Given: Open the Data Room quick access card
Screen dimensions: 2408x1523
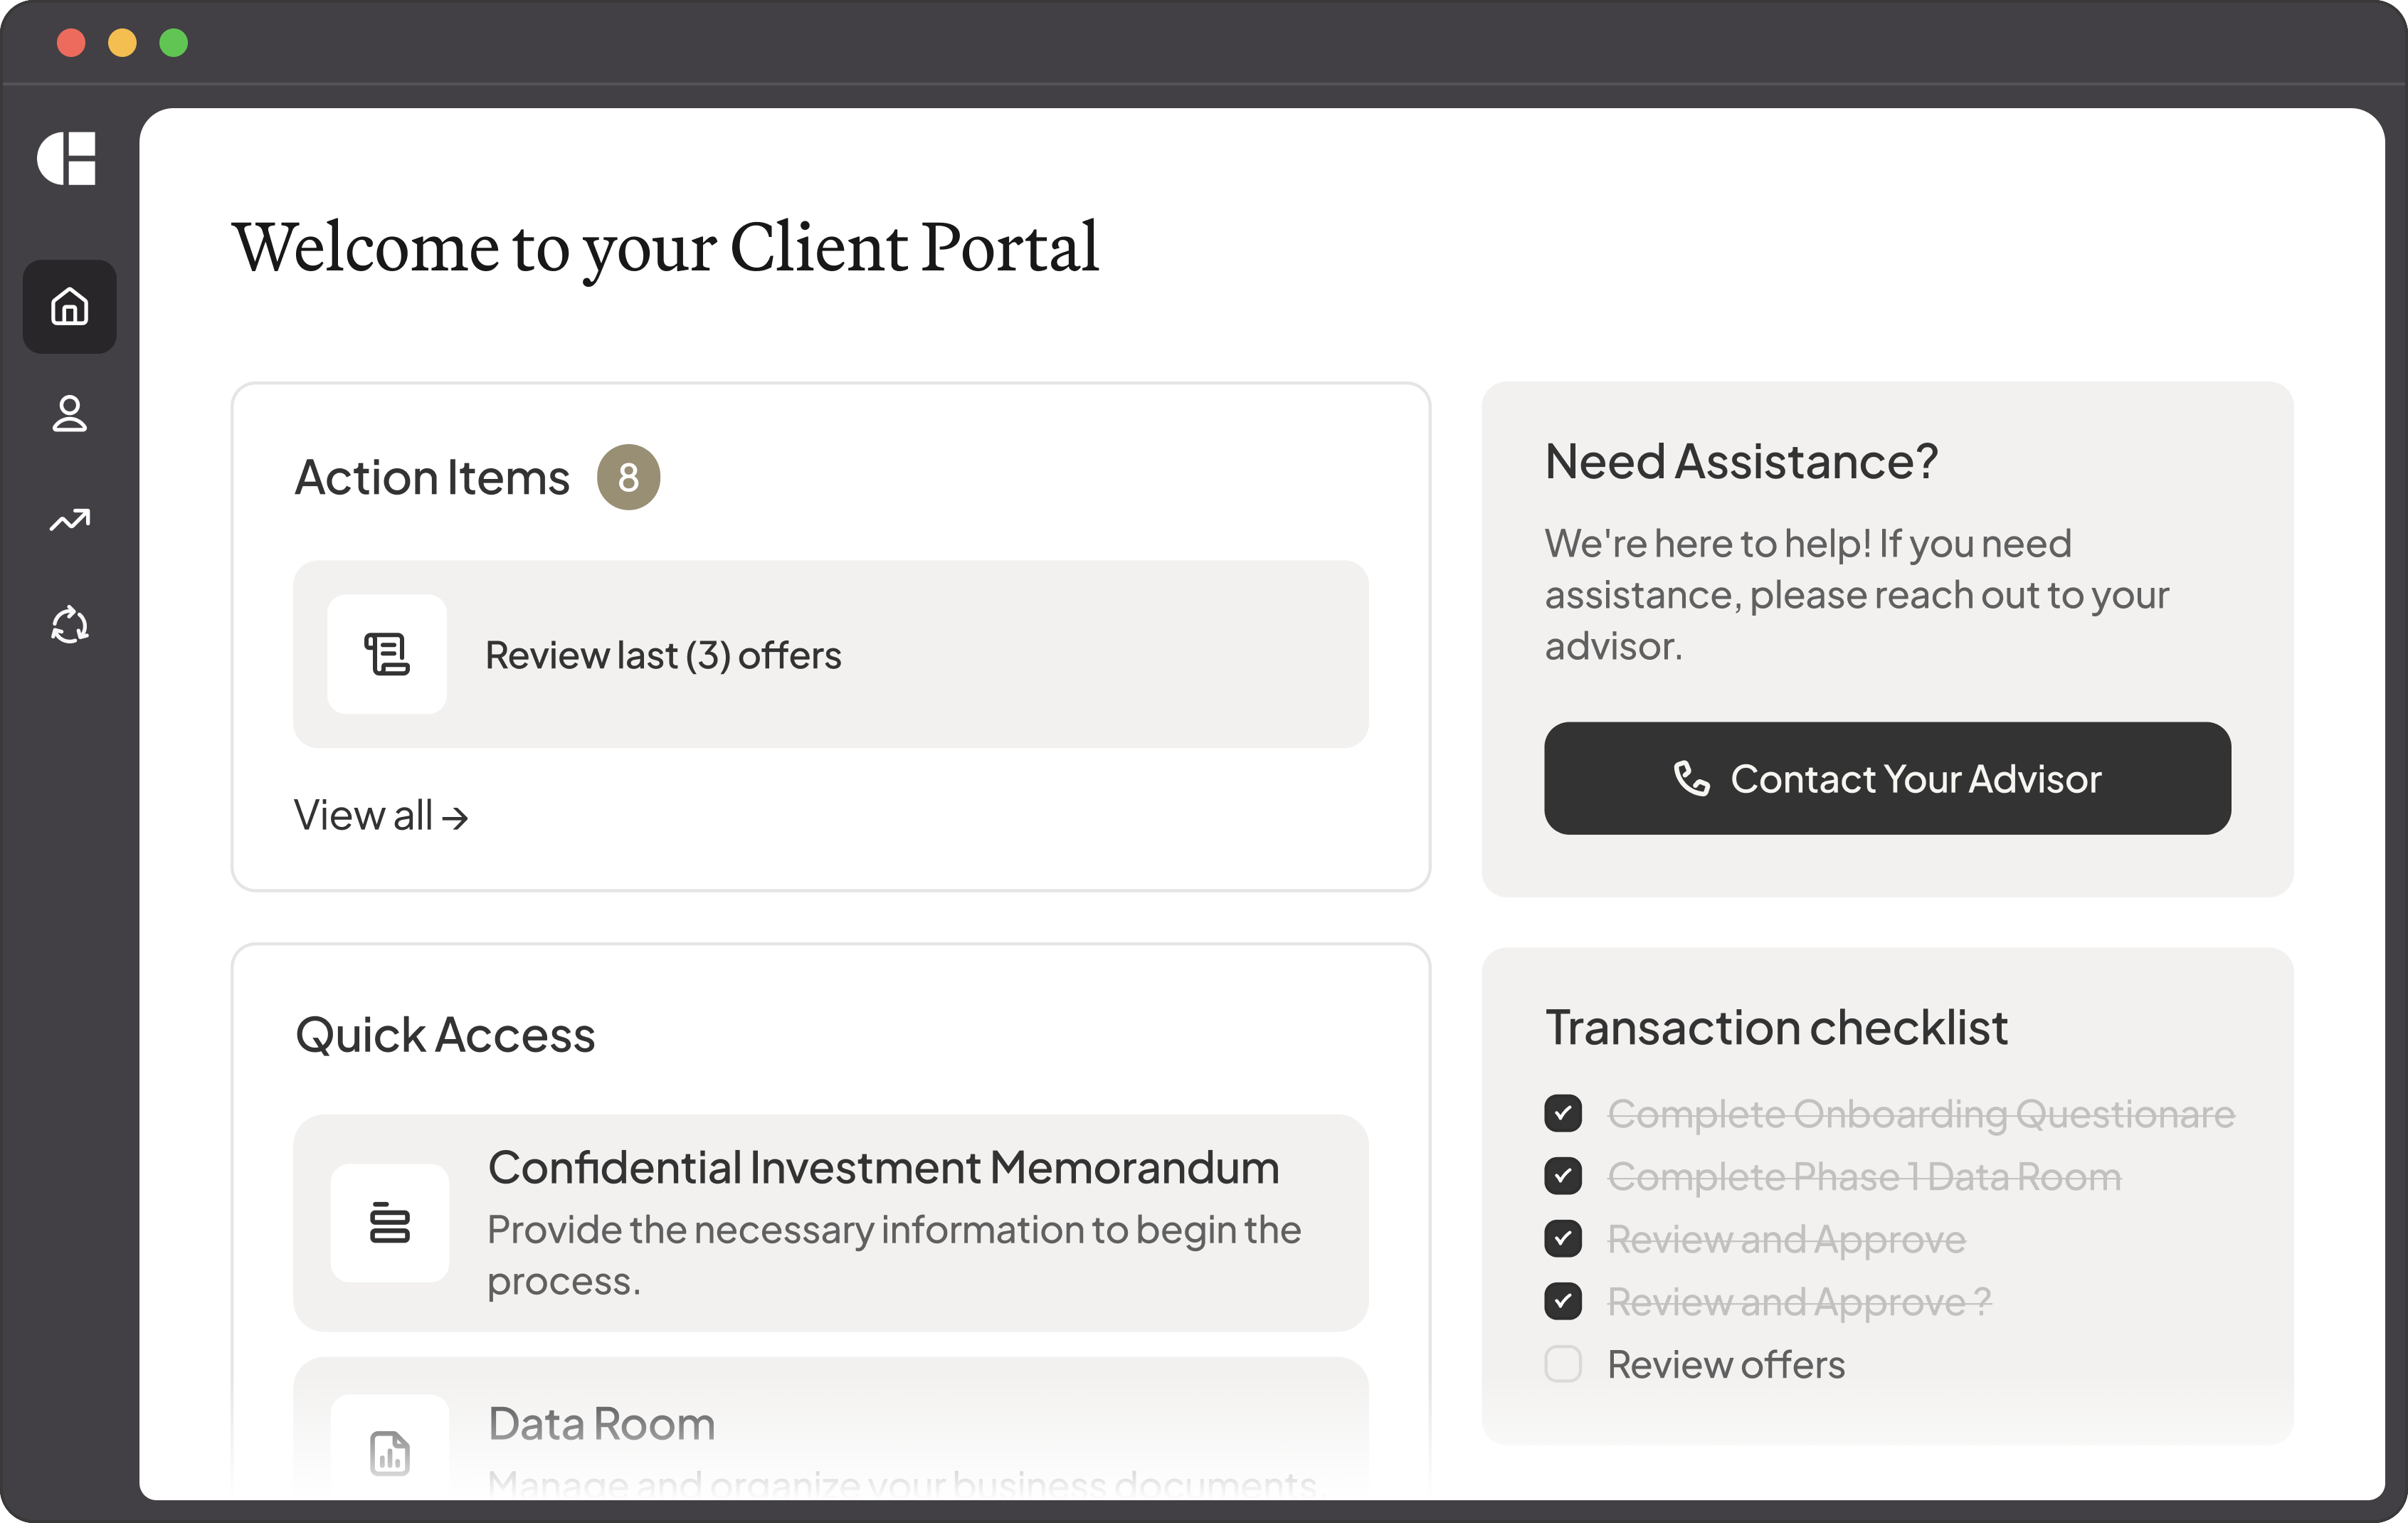Looking at the screenshot, I should click(x=830, y=1430).
